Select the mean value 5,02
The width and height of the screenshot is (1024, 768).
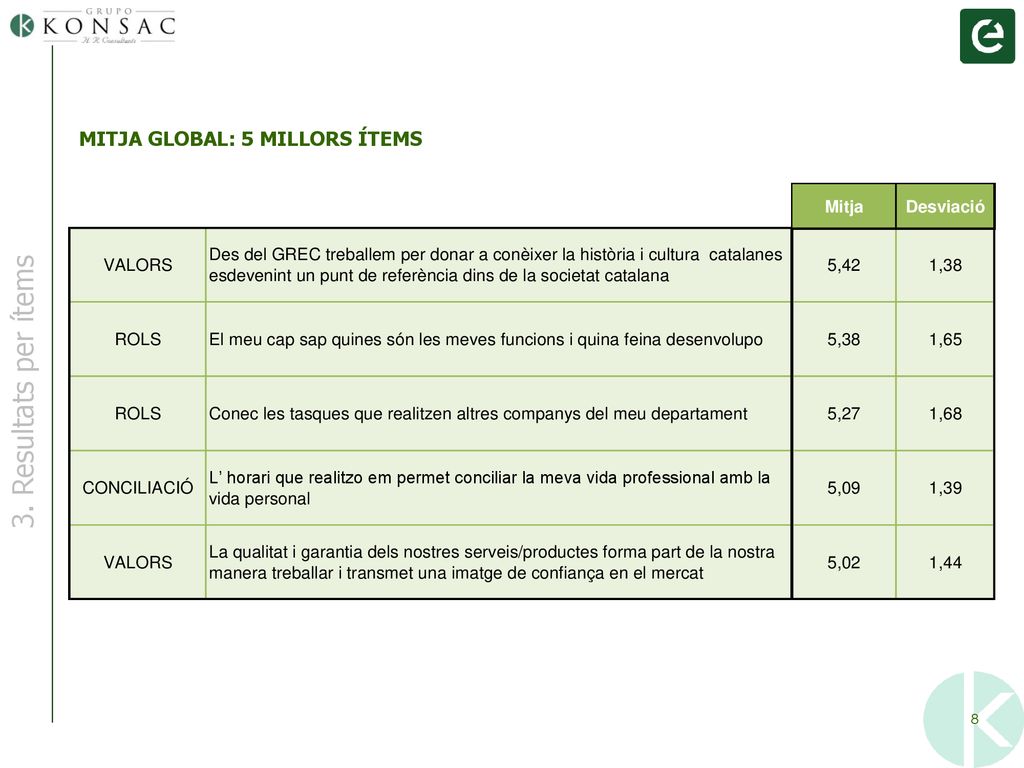click(843, 562)
